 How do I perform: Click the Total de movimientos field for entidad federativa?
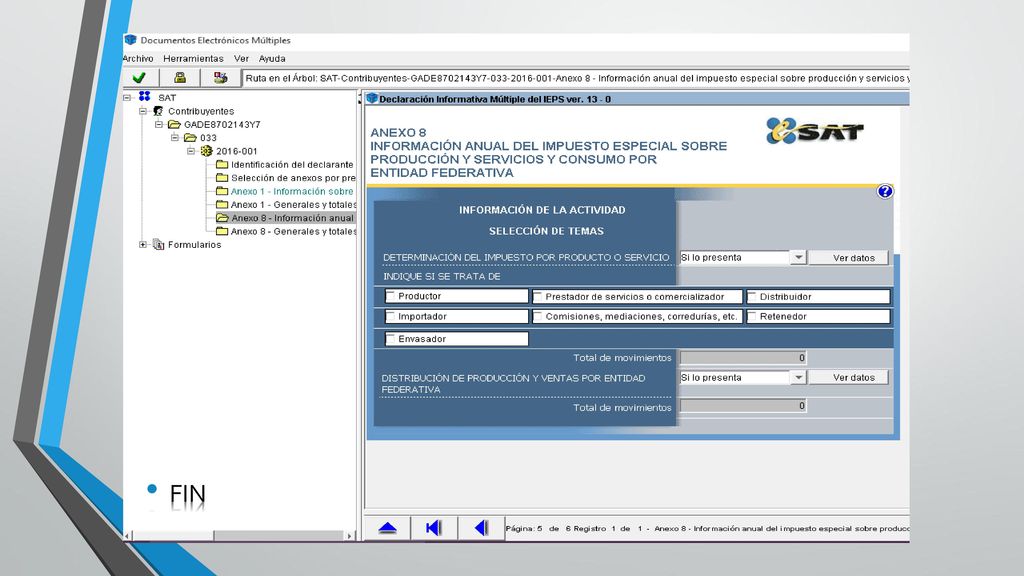pos(743,406)
